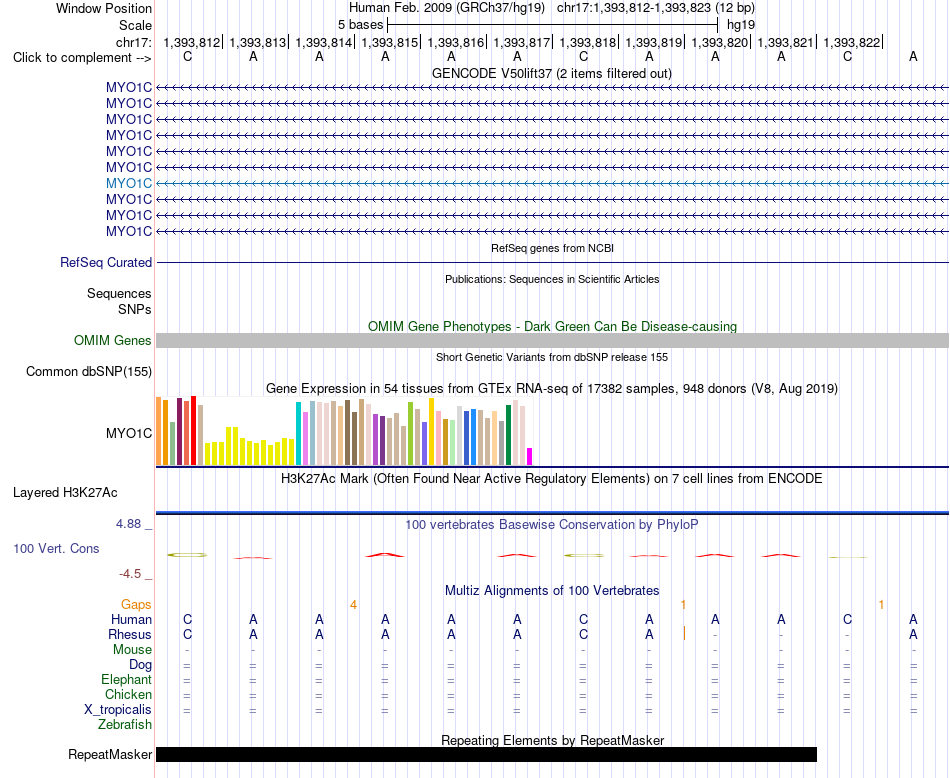The width and height of the screenshot is (950, 778).
Task: Click the Mouse alignment row label
Action: (132, 650)
